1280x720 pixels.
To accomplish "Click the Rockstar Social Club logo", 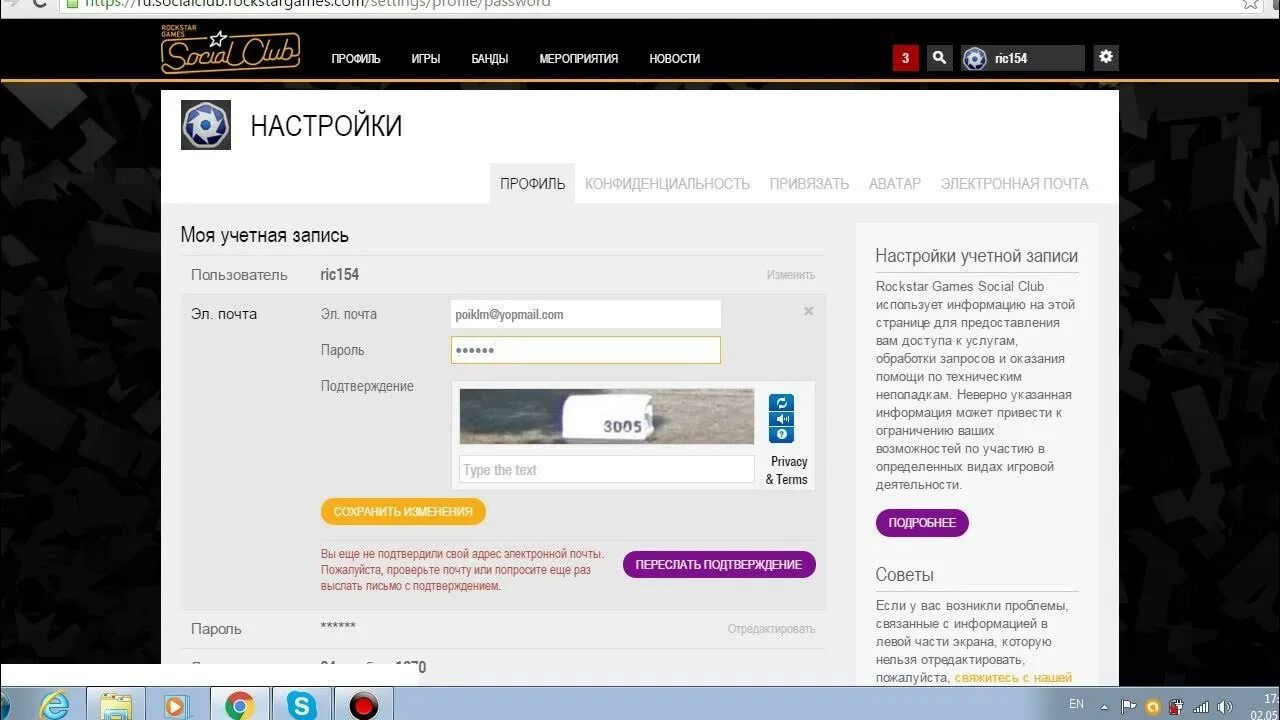I will coord(230,50).
